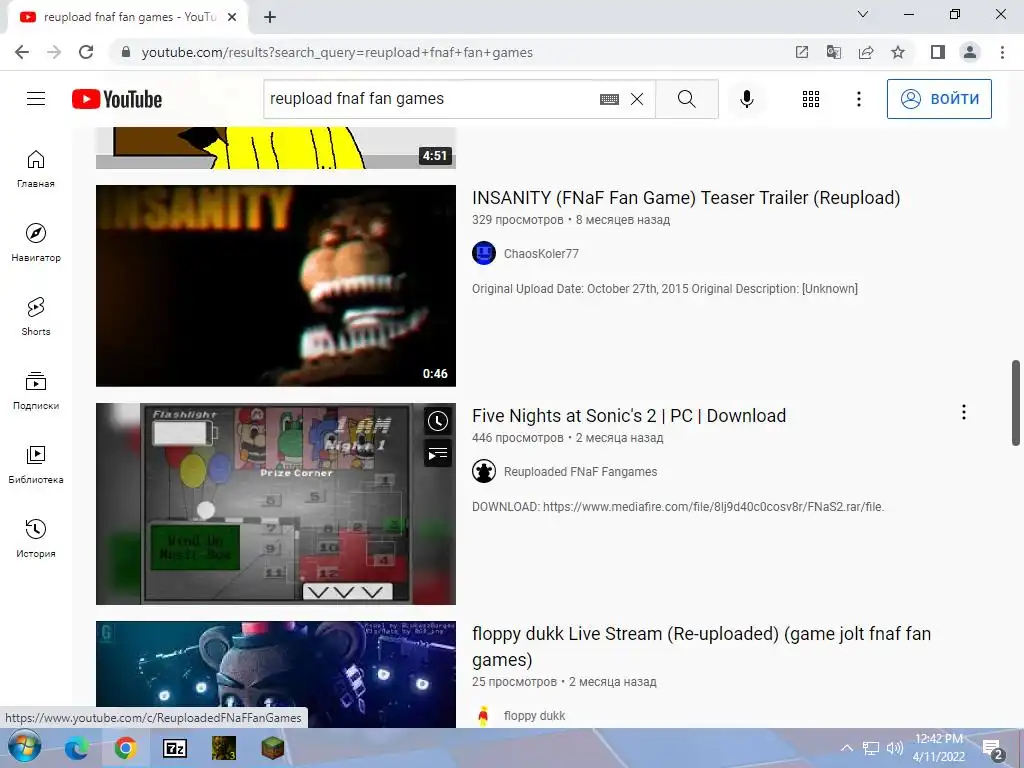Open floppy dukk Live Stream title
This screenshot has height=768, width=1024.
(x=701, y=647)
